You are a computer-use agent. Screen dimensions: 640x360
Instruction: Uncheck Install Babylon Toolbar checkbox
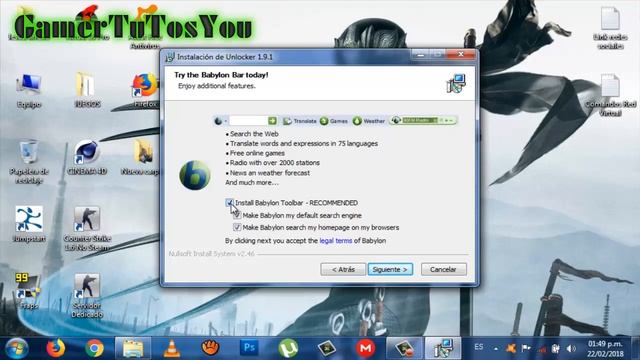pos(229,202)
